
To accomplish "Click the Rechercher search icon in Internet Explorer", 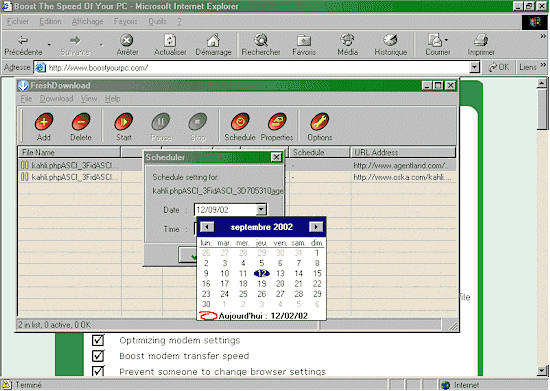I will coord(261,40).
